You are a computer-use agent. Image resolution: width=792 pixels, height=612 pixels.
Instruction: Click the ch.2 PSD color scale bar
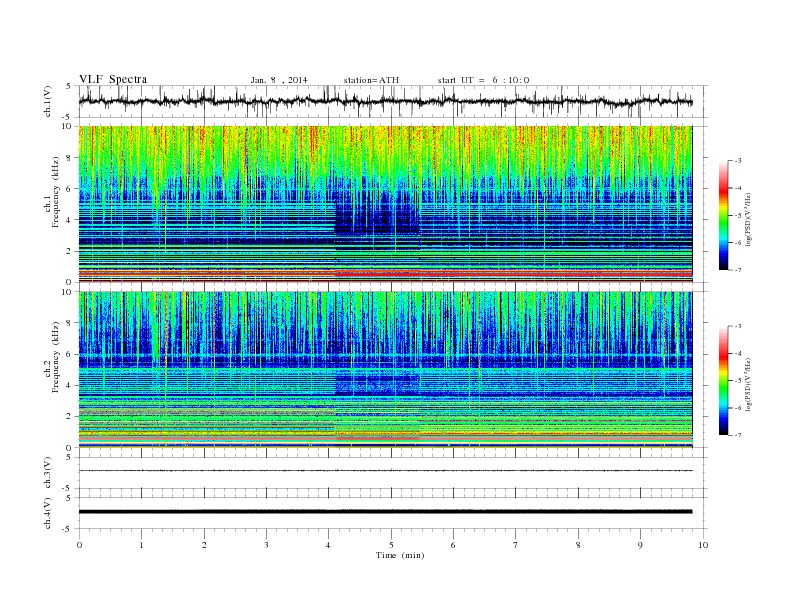724,380
